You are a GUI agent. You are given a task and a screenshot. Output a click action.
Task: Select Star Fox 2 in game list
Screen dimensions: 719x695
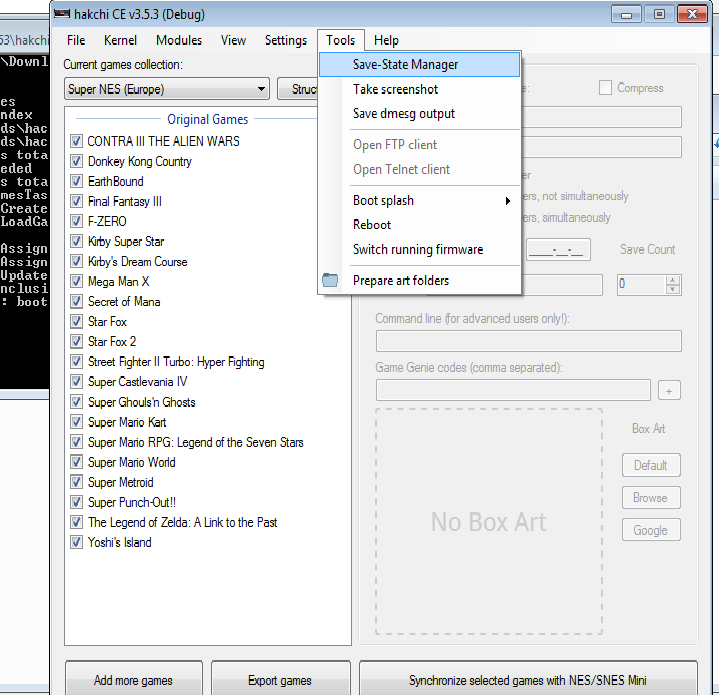pyautogui.click(x=112, y=342)
